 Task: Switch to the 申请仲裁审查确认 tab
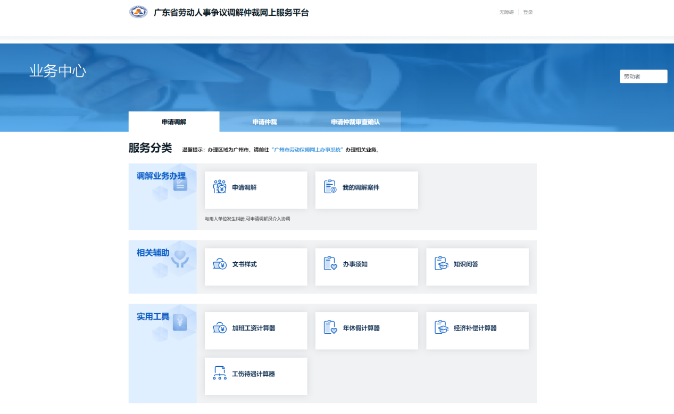(355, 122)
